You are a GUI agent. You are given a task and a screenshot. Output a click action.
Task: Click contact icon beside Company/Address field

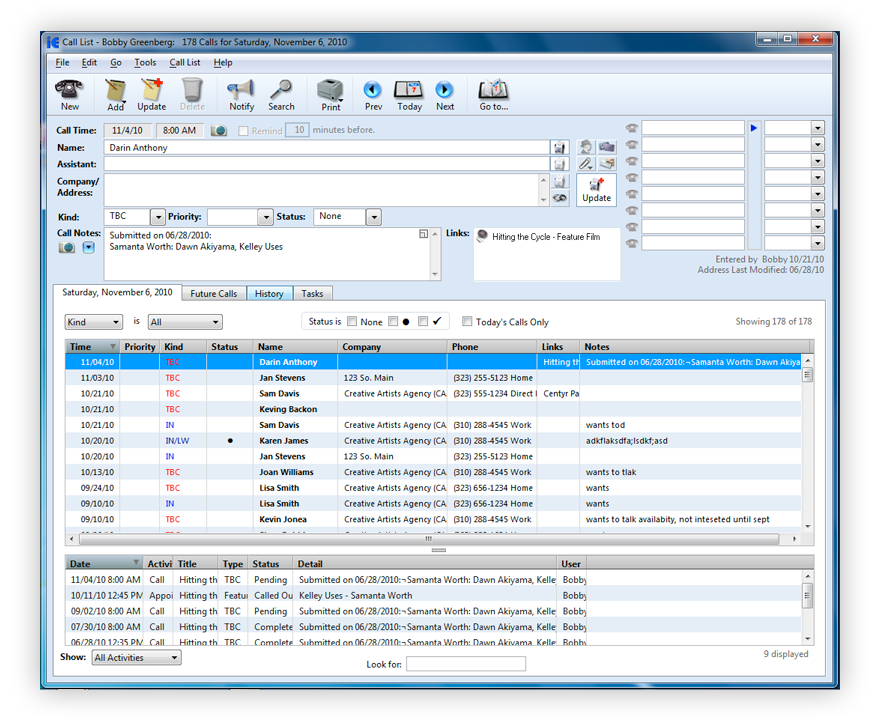tap(560, 181)
